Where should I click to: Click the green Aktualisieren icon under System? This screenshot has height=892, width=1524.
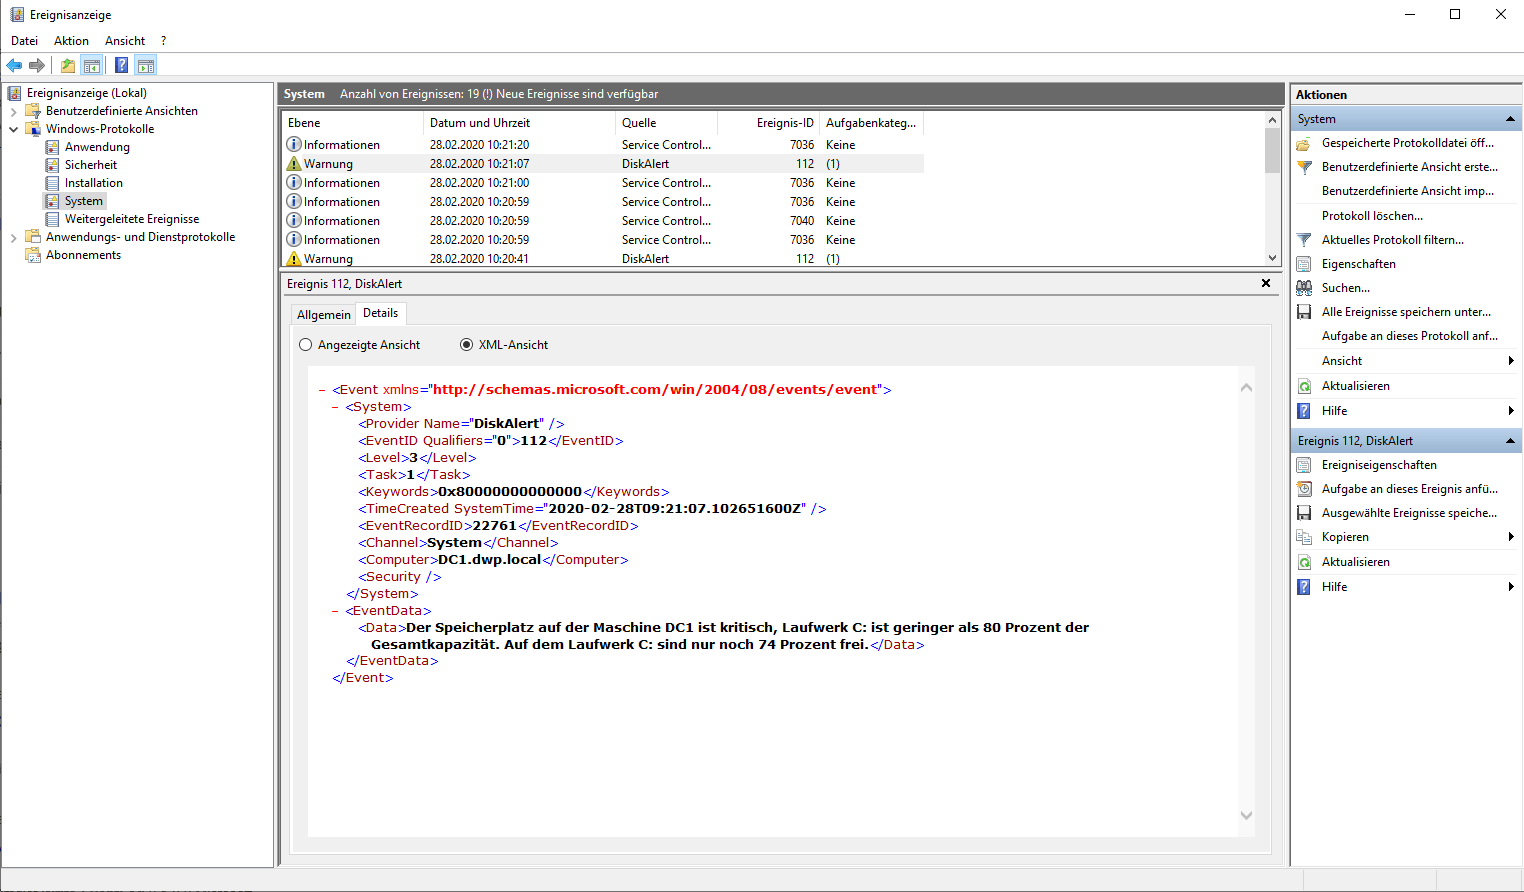pyautogui.click(x=1304, y=386)
